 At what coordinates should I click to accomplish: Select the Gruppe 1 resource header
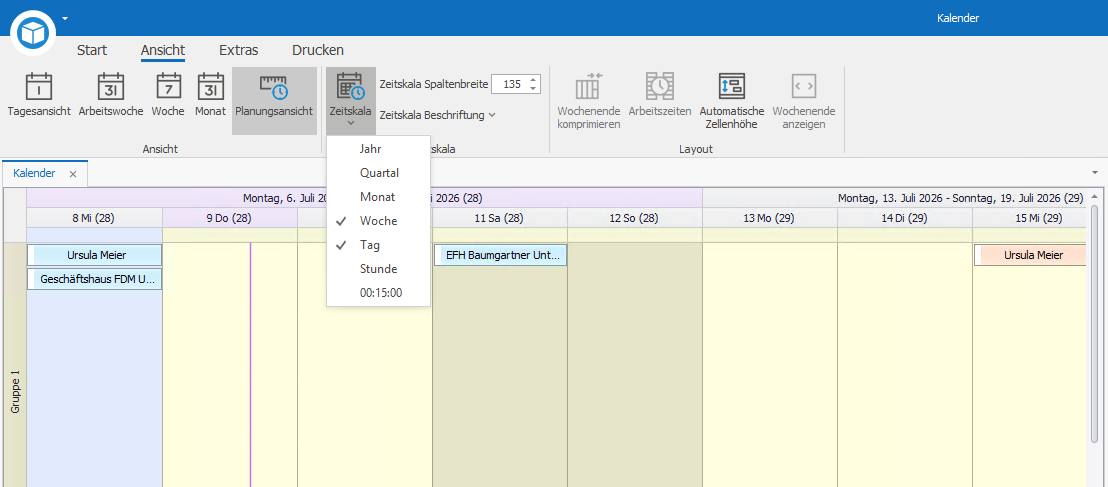point(15,365)
